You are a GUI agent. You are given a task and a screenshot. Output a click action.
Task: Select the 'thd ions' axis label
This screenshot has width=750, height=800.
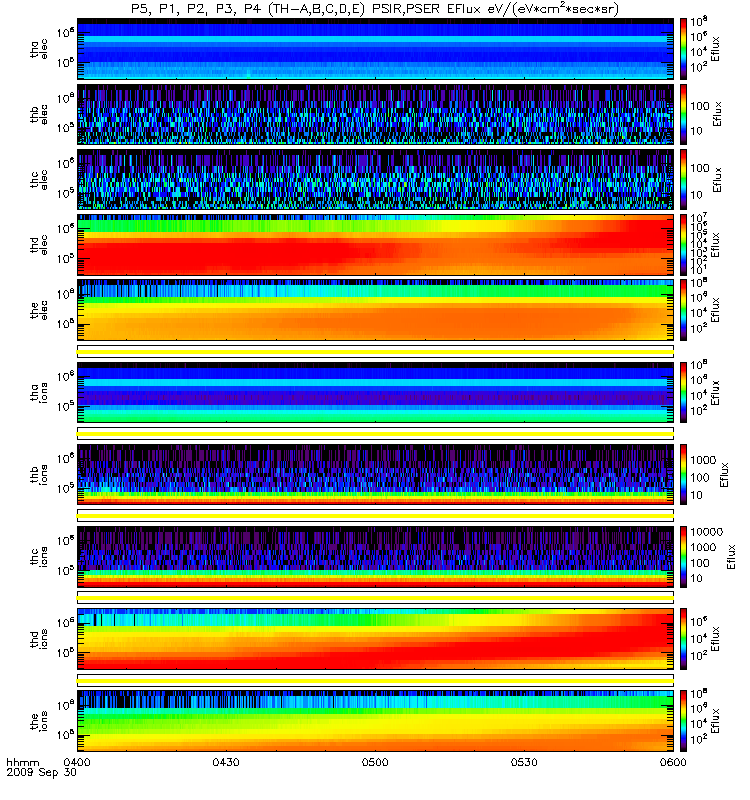[x=39, y=639]
